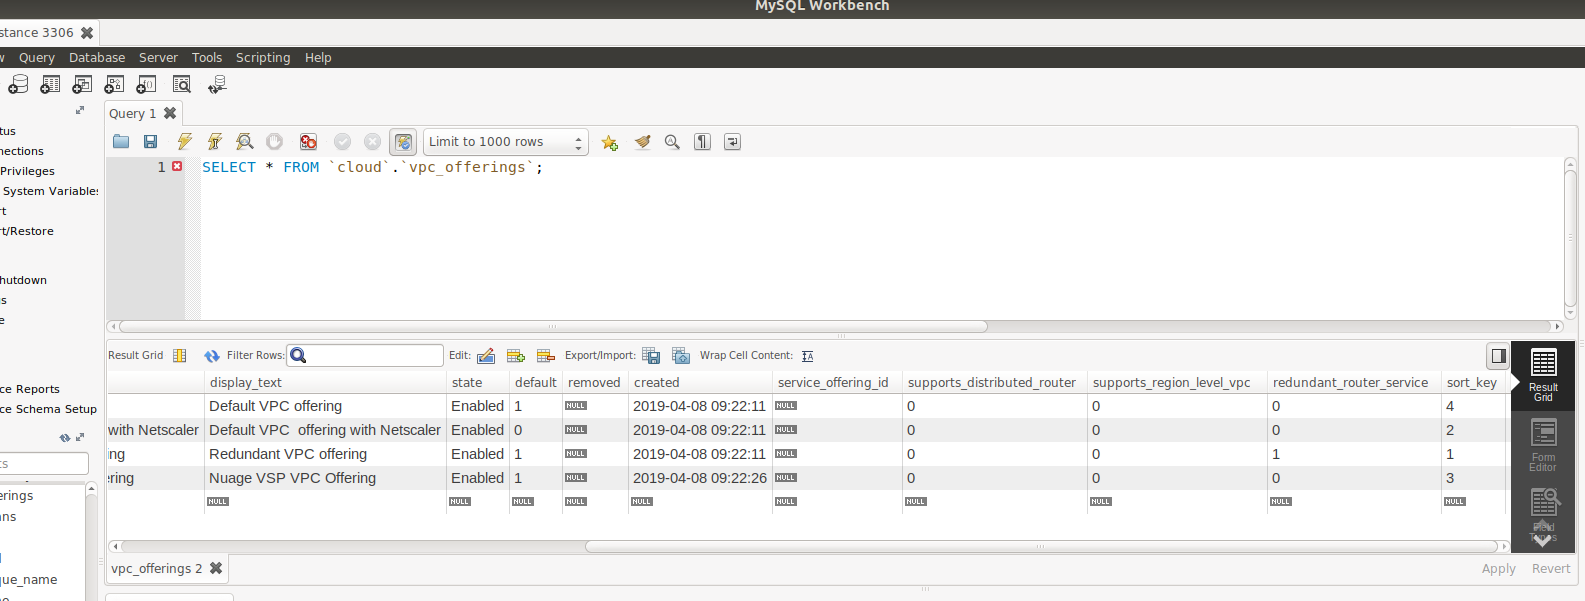The height and width of the screenshot is (601, 1585).
Task: Export recordset to external file
Action: [651, 356]
